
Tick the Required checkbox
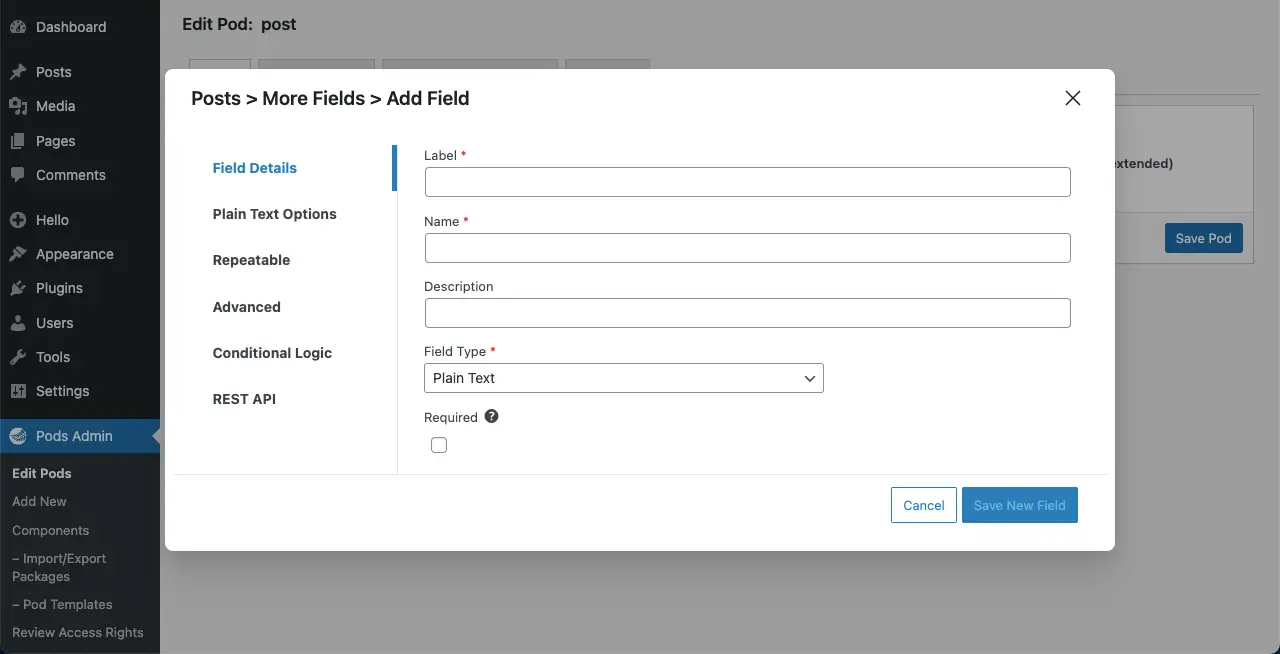tap(439, 445)
